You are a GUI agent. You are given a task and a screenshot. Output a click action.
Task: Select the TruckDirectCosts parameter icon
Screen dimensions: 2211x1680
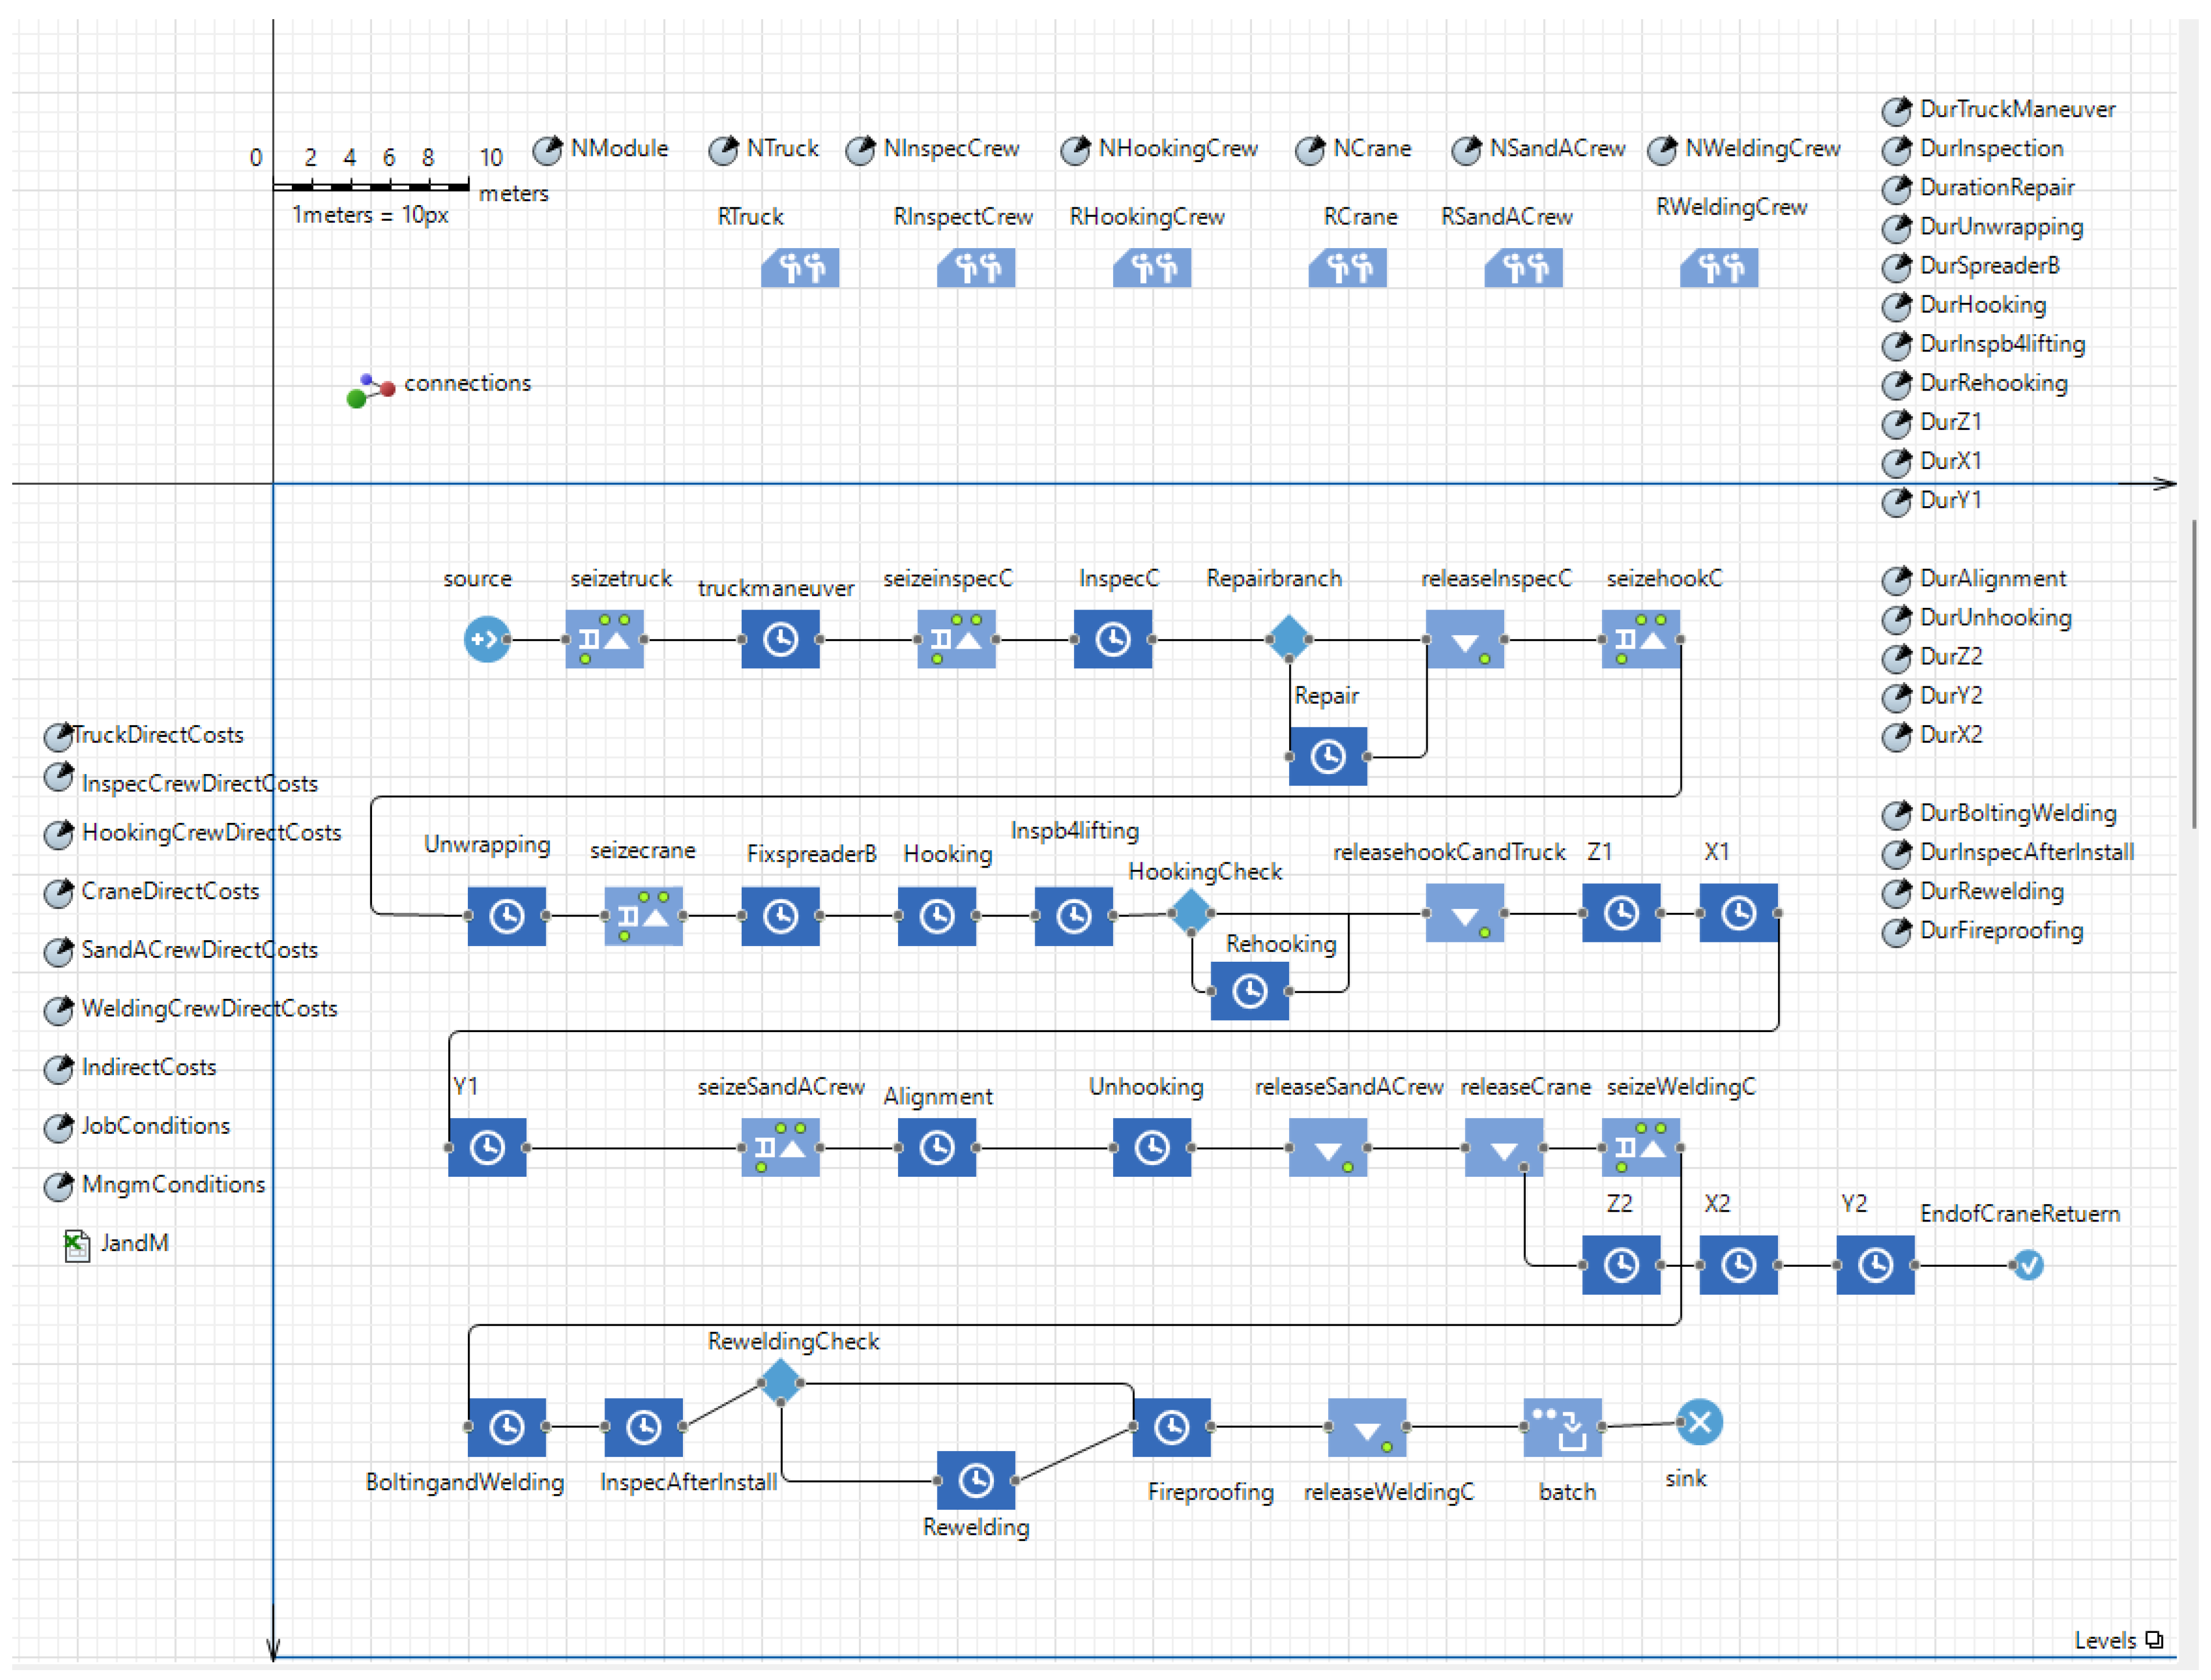[58, 737]
